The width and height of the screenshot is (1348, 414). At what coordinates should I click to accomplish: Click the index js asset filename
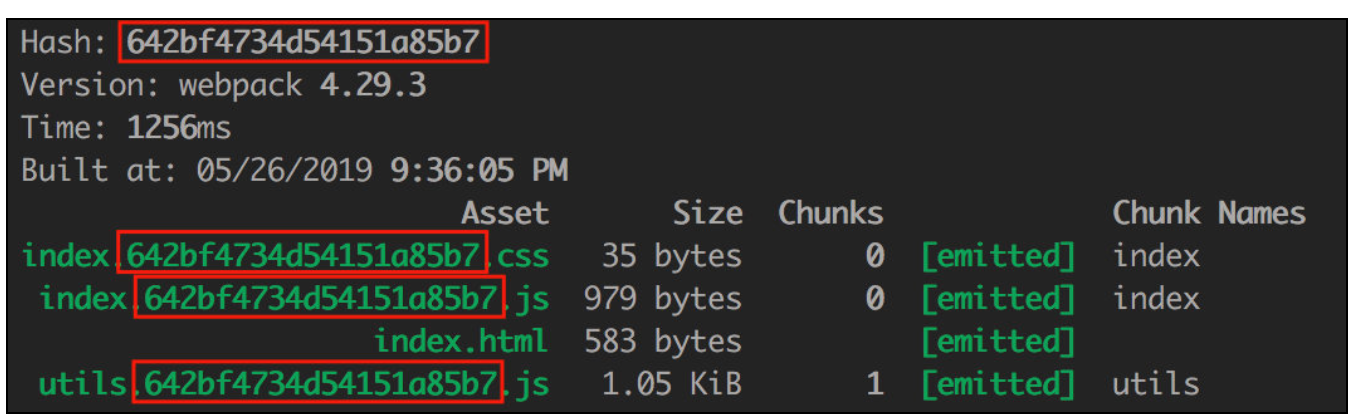(x=294, y=299)
